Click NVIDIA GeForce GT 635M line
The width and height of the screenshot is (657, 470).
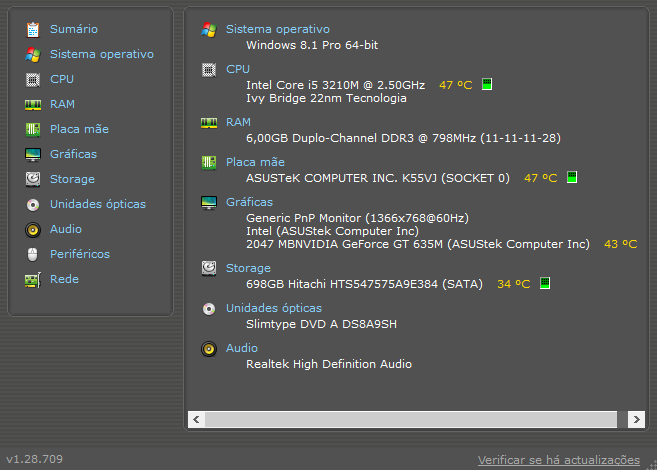pos(418,244)
